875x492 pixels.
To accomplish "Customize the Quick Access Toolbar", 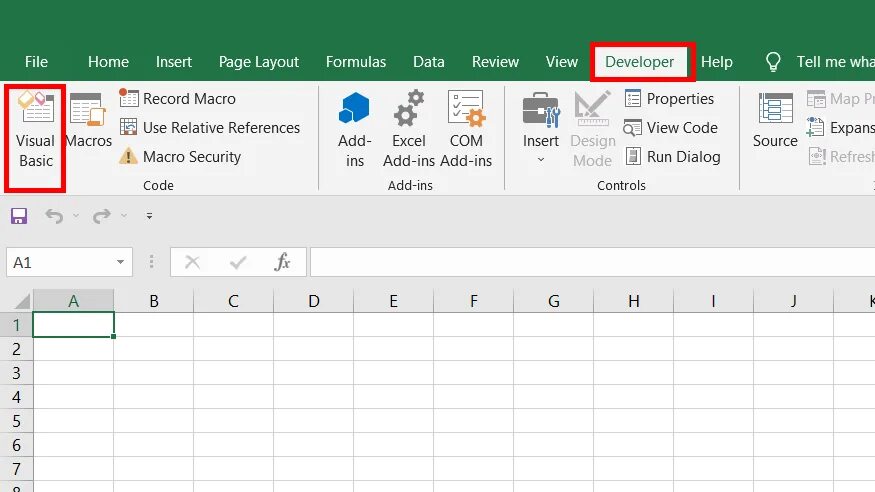I will point(149,216).
